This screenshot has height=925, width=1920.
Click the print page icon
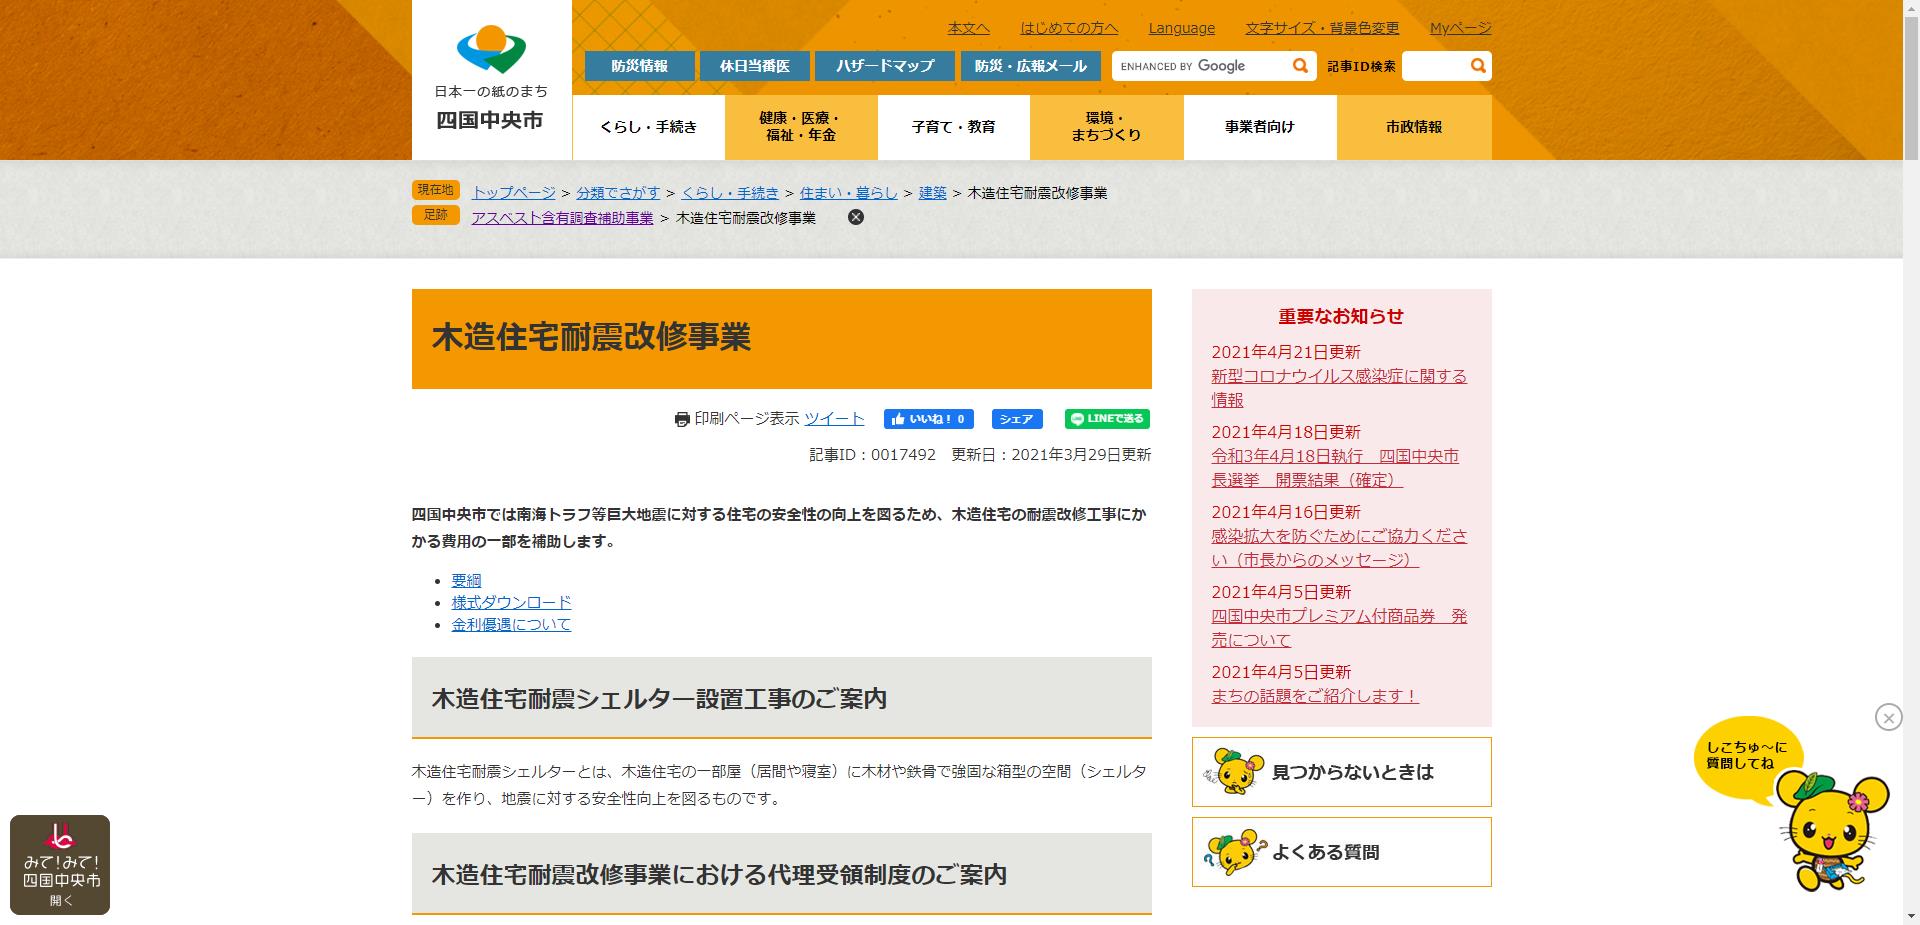(683, 419)
